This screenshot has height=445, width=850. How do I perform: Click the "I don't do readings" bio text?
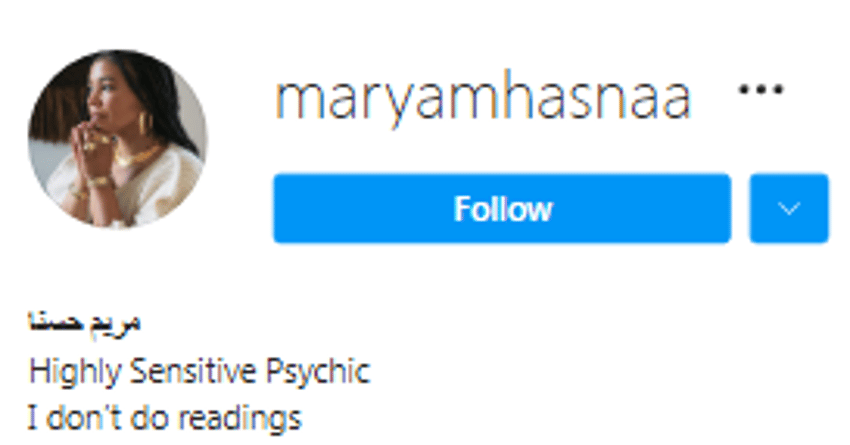164,419
